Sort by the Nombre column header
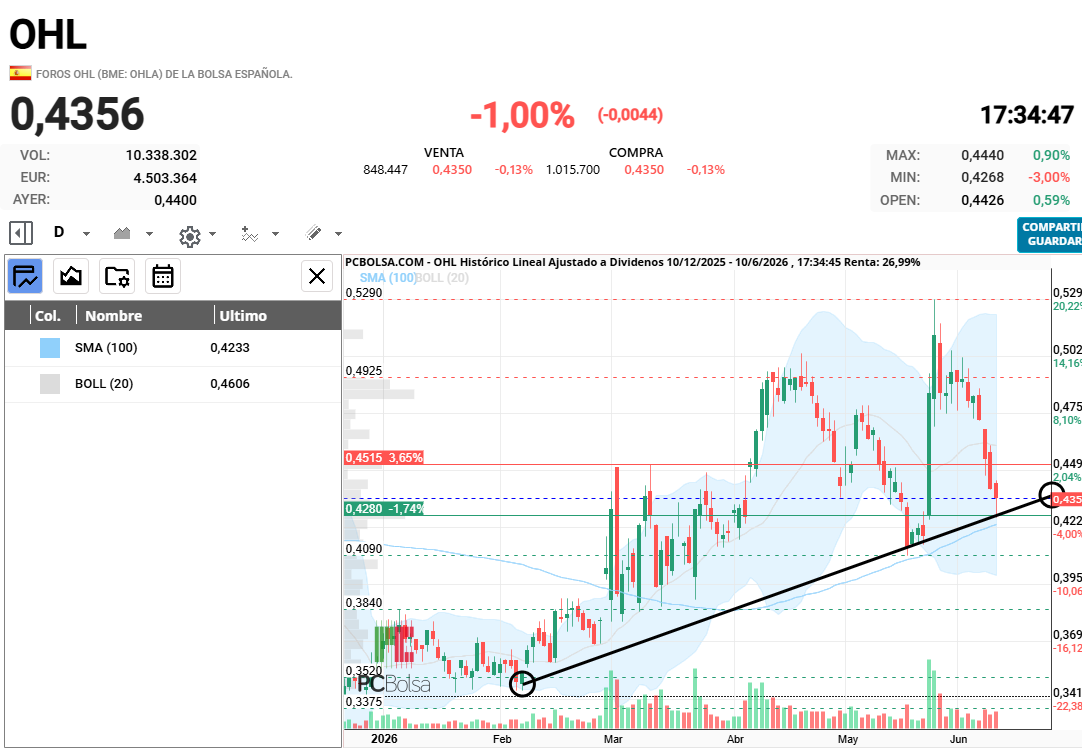Image resolution: width=1082 pixels, height=748 pixels. 113,316
